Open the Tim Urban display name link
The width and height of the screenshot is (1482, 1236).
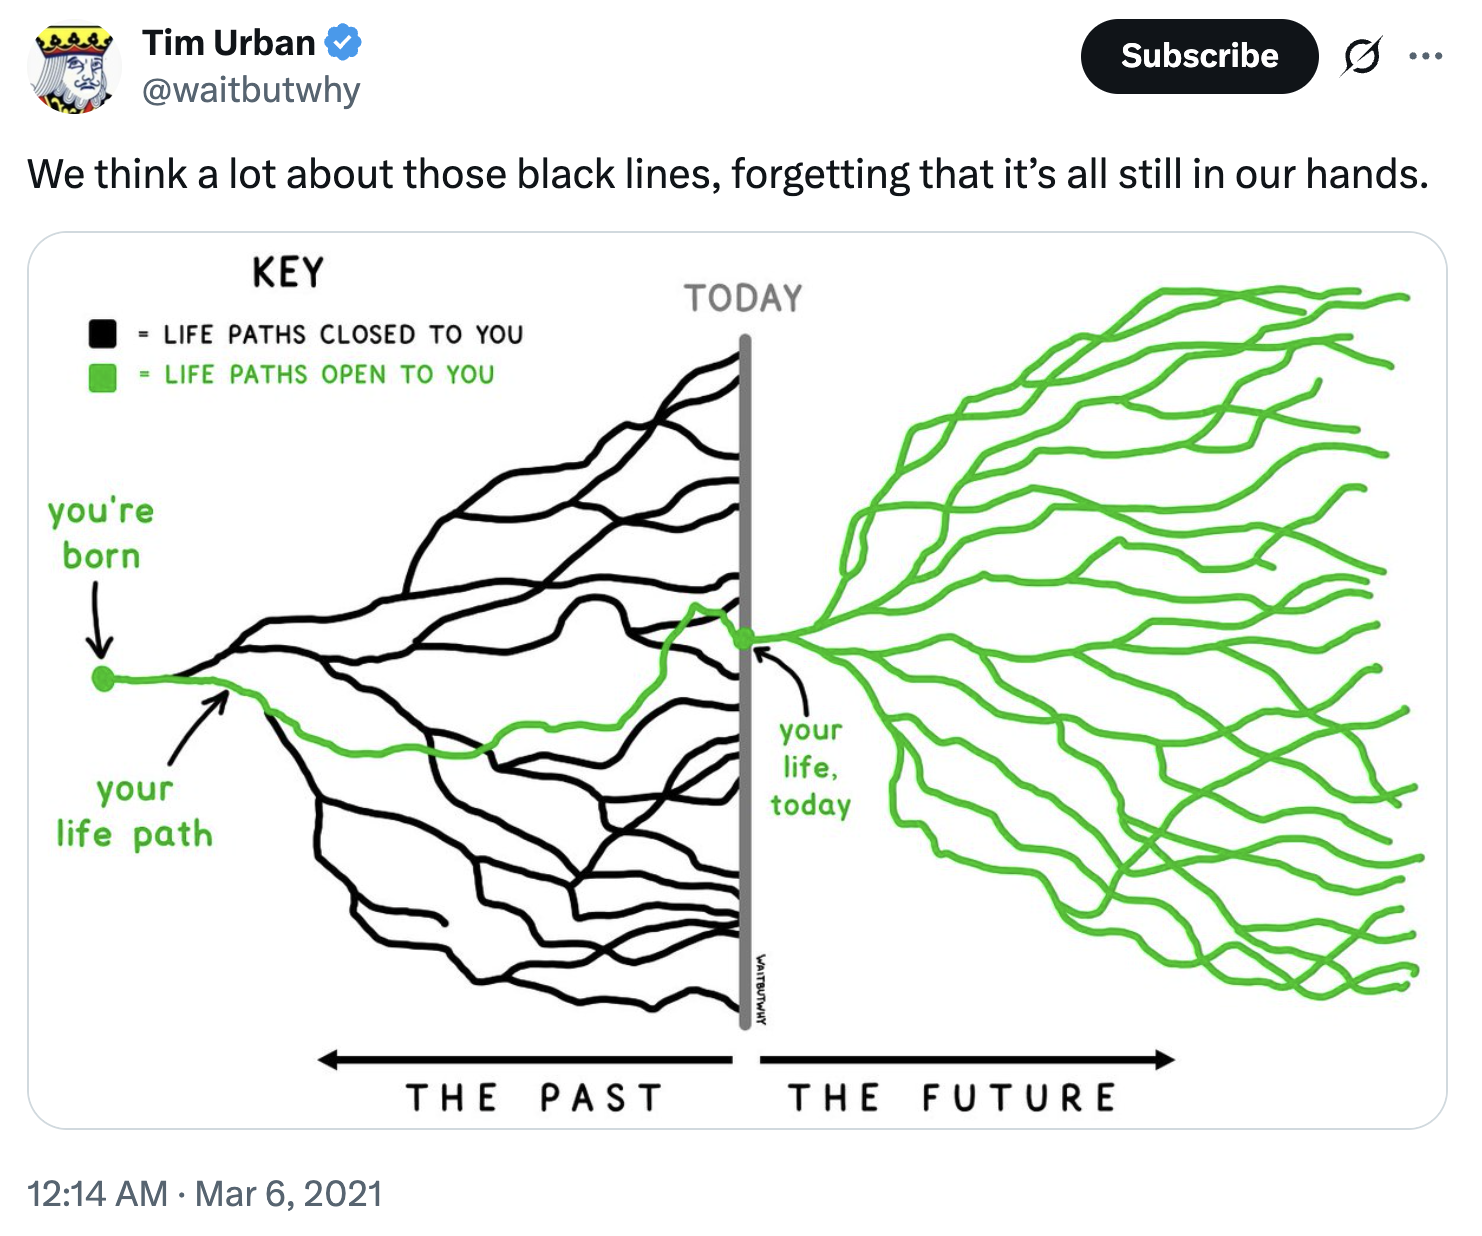[x=228, y=43]
